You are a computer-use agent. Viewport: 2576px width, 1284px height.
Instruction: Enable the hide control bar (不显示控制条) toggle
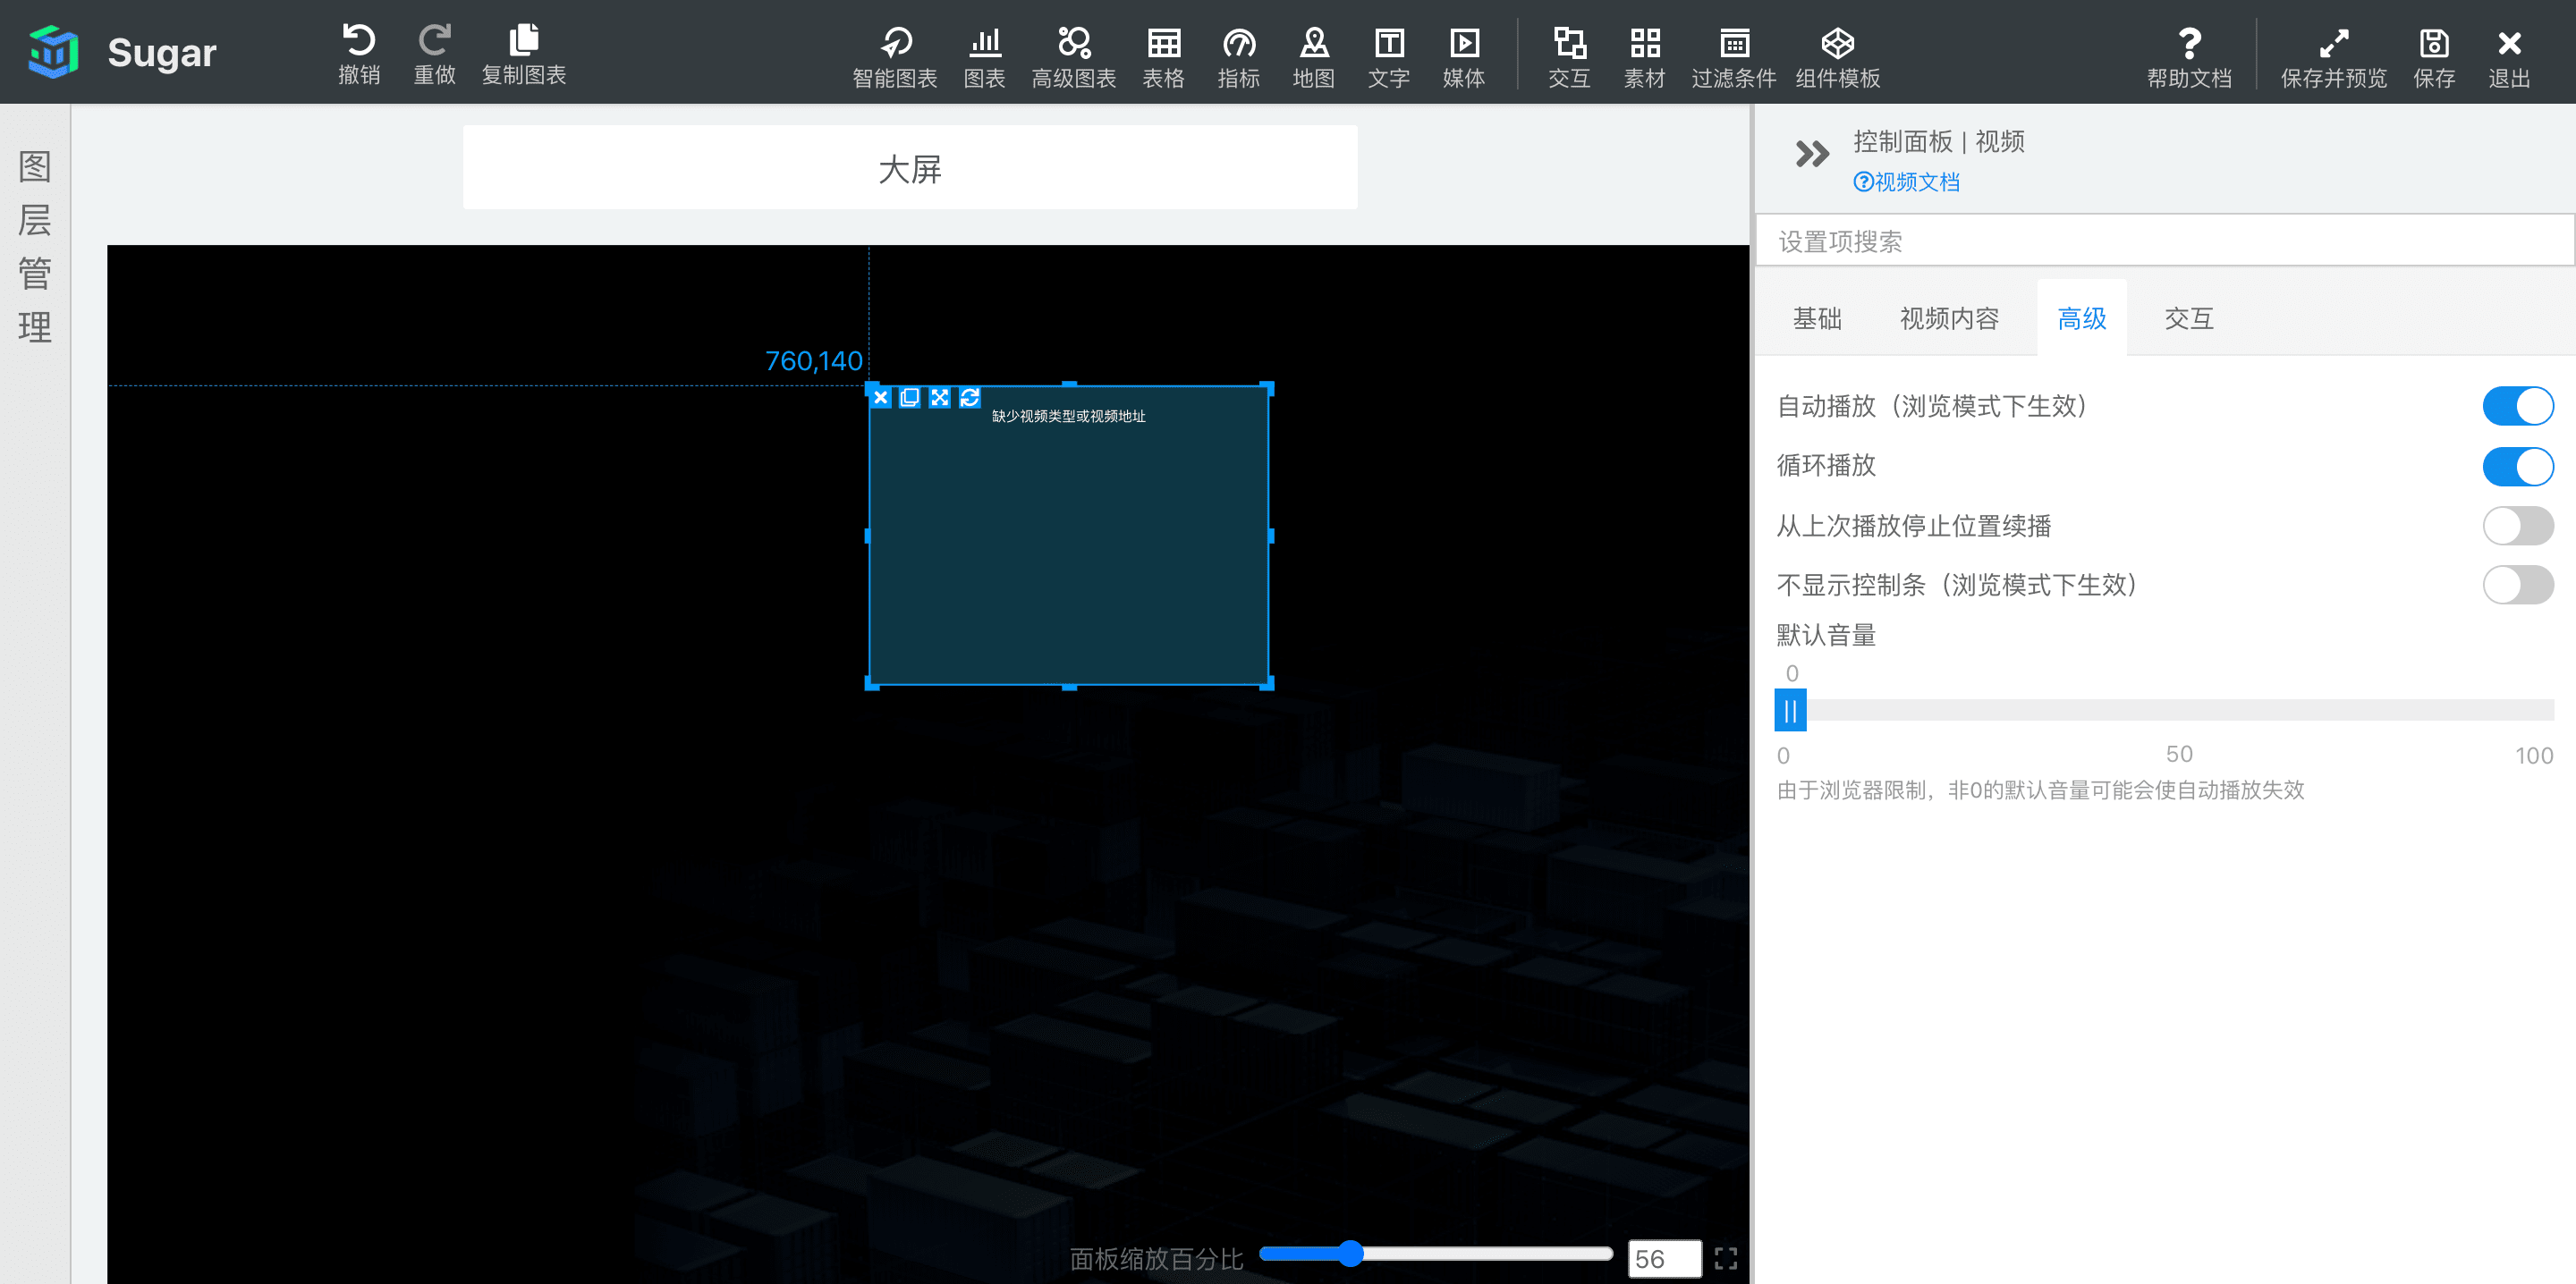coord(2516,585)
